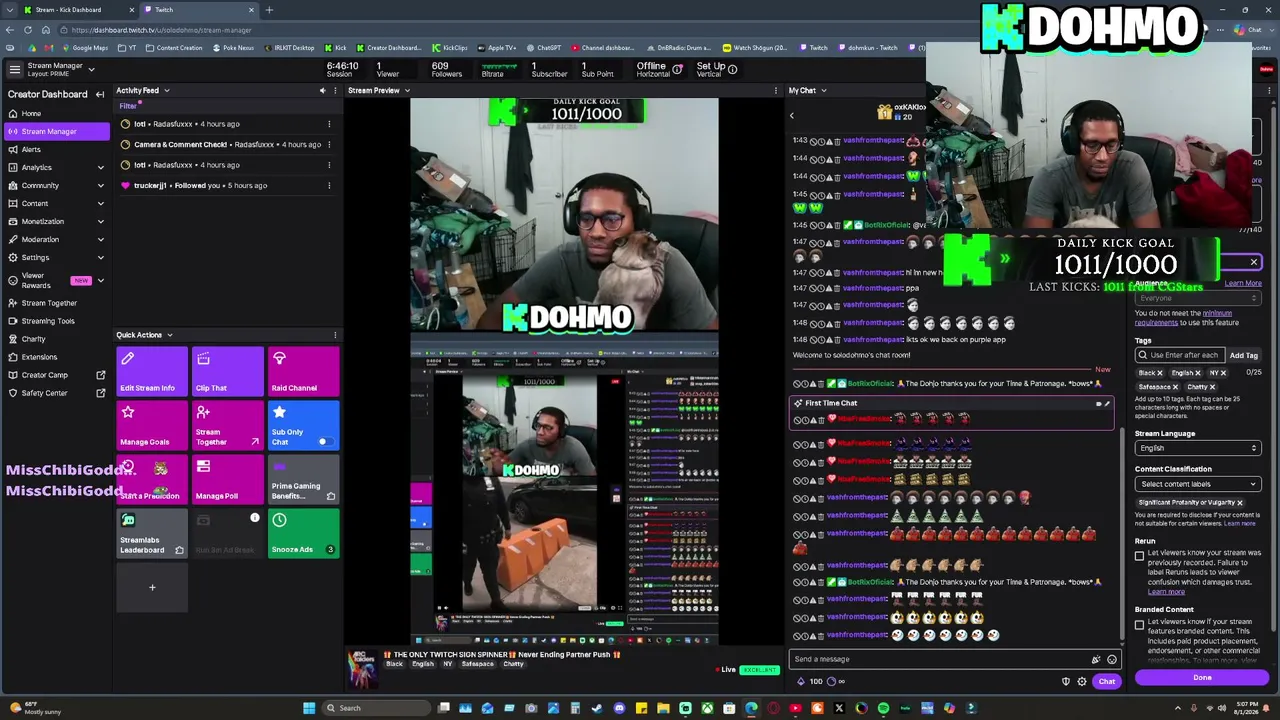Open Quick Actions options menu
This screenshot has height=720, width=1280.
click(x=335, y=335)
